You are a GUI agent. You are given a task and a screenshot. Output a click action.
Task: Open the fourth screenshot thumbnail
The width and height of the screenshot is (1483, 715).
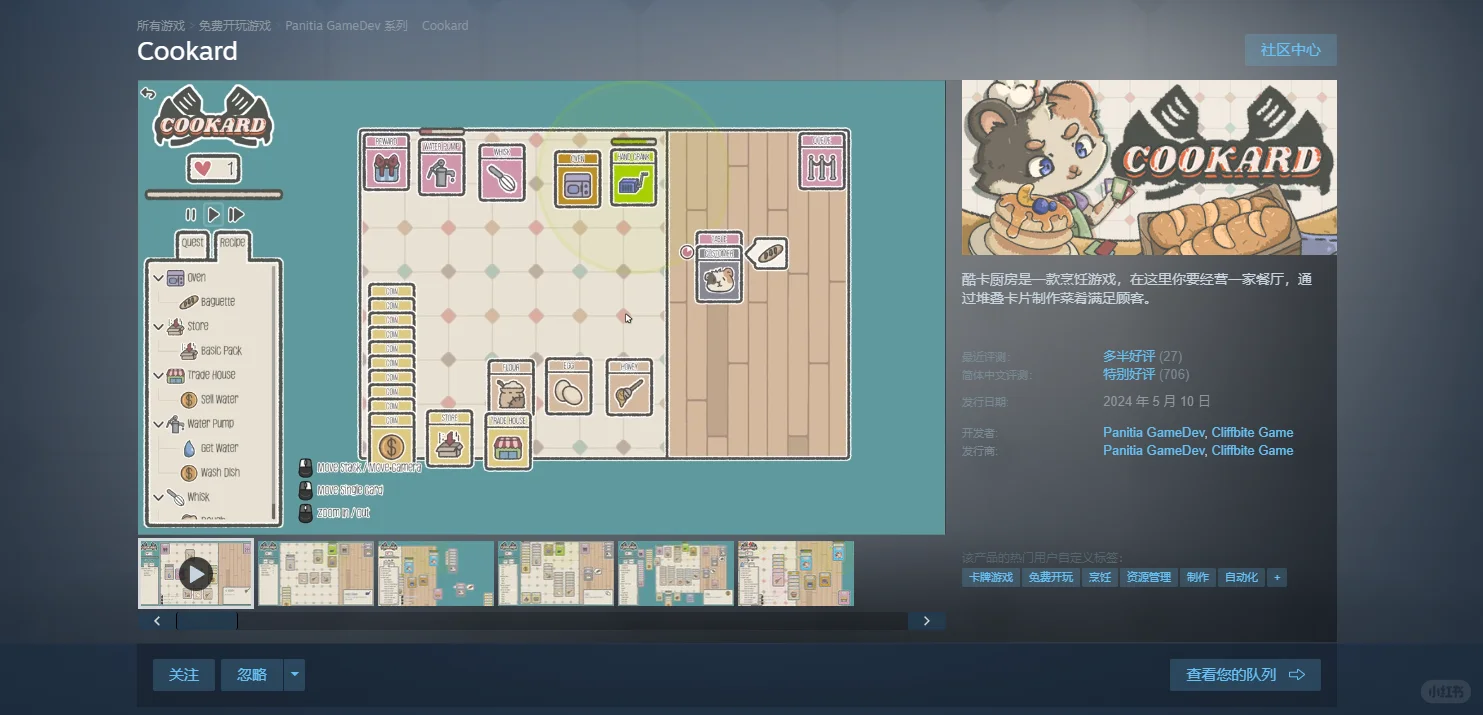pyautogui.click(x=556, y=574)
